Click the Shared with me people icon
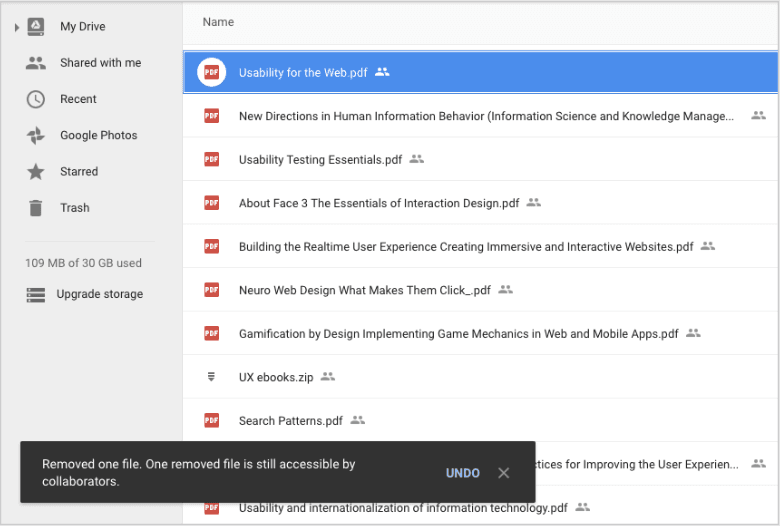Screen dimensions: 781x526 point(36,63)
